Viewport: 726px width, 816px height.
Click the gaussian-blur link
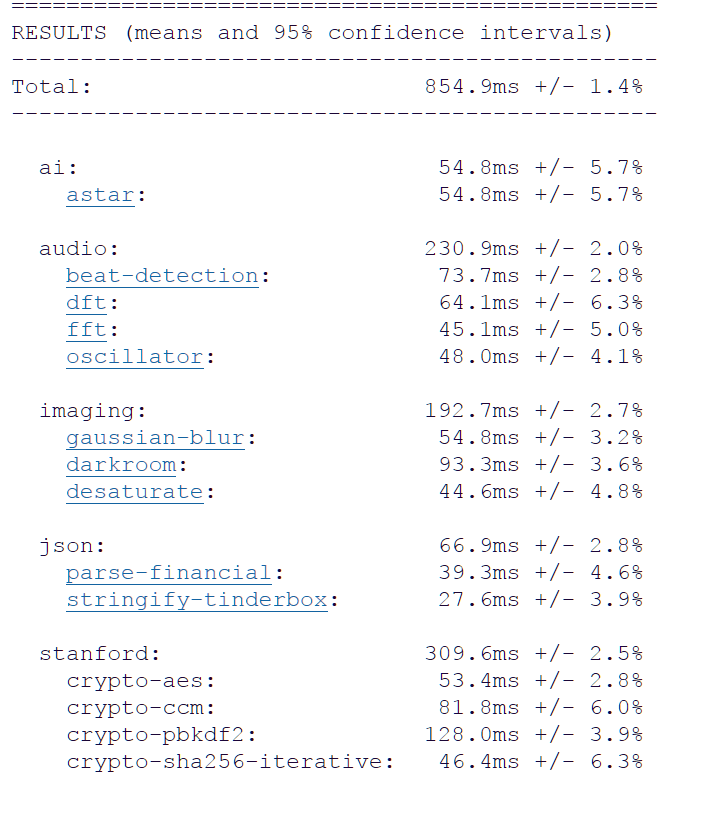[155, 438]
